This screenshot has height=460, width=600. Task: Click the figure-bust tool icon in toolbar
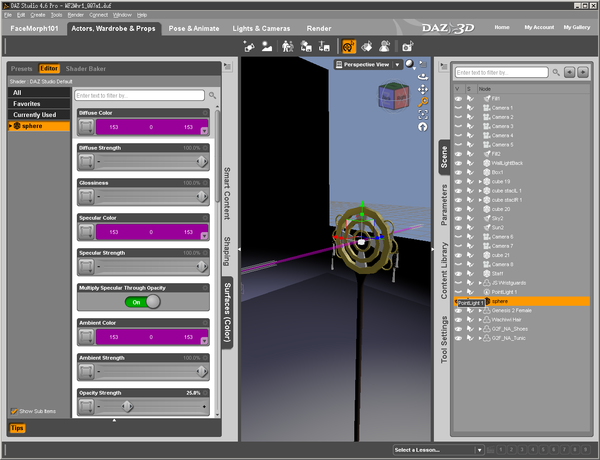click(x=385, y=47)
